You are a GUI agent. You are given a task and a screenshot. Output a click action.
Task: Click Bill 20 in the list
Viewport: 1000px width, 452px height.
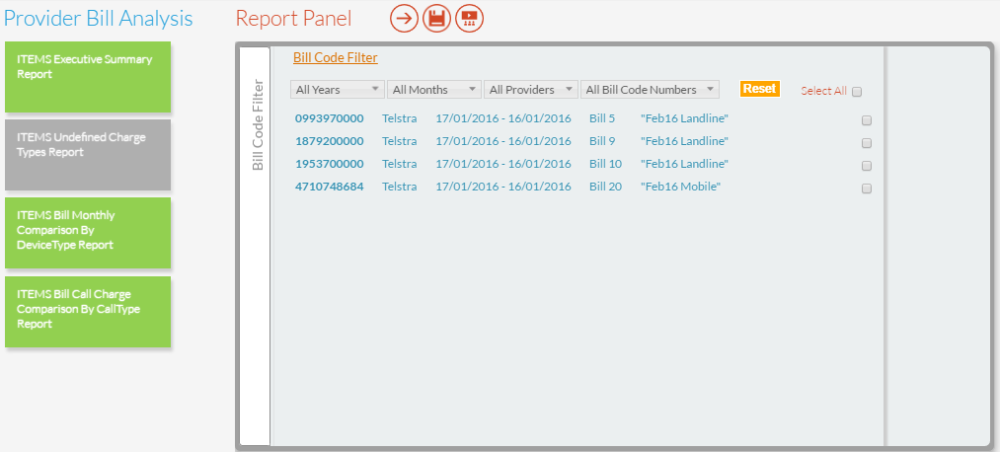coord(605,187)
